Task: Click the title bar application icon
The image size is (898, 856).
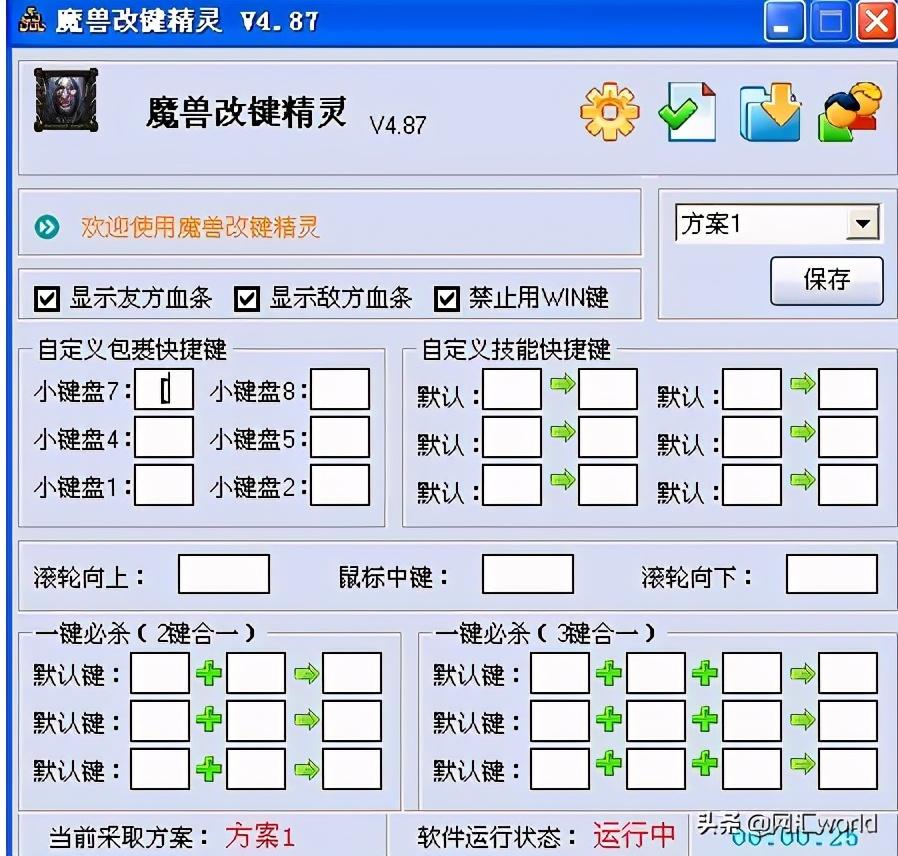Action: click(x=31, y=20)
